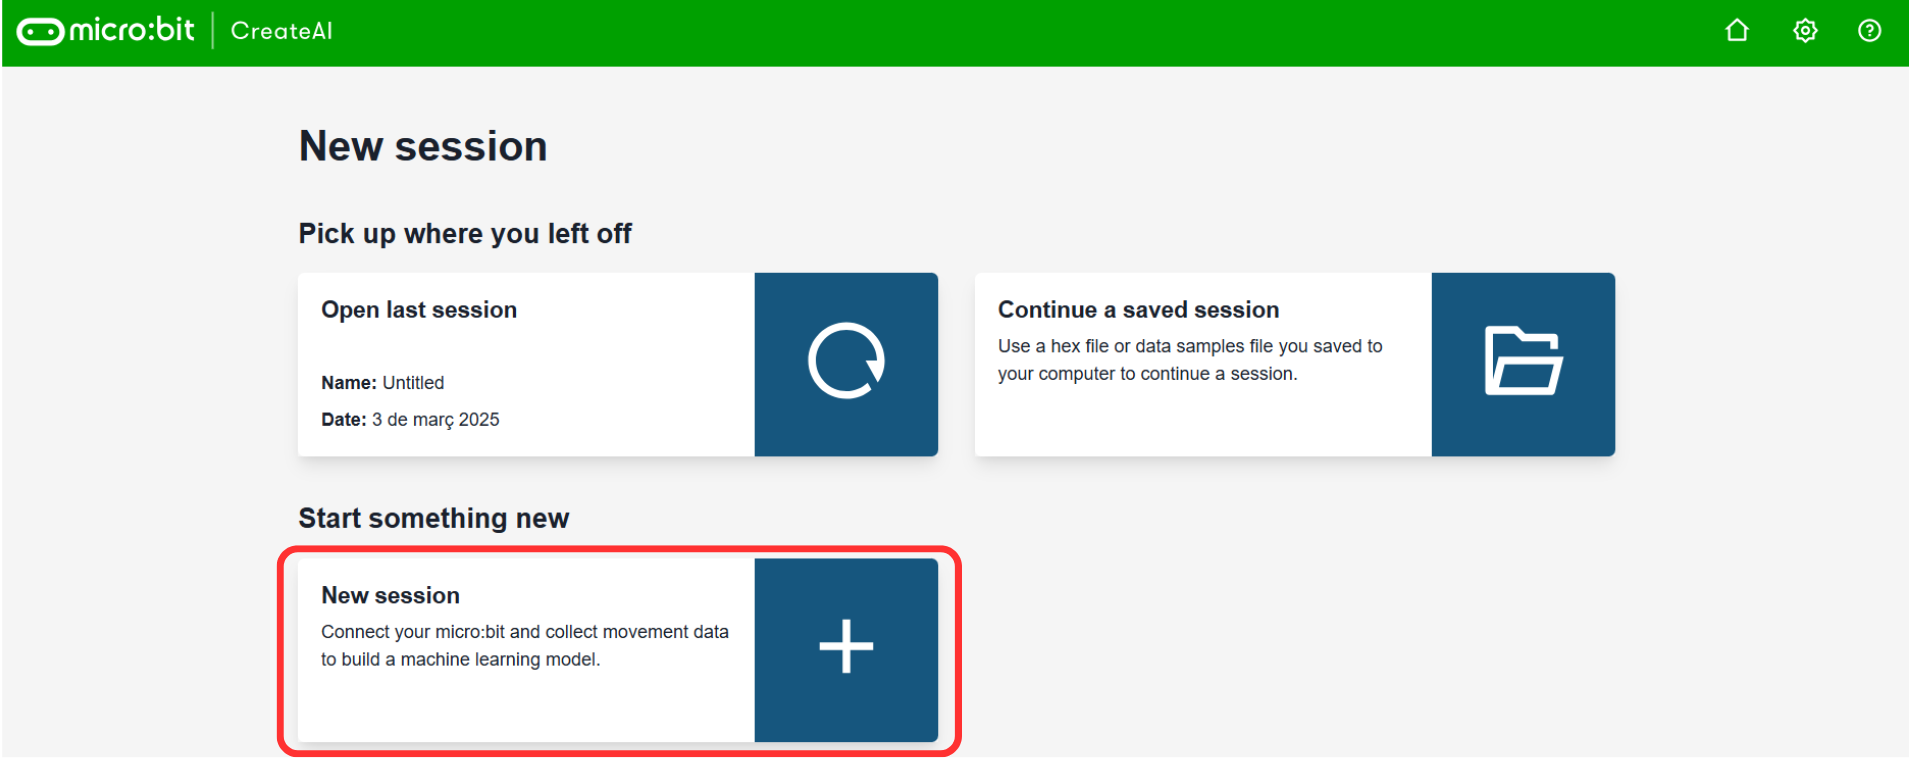Click the large "New session" page heading

[x=423, y=147]
